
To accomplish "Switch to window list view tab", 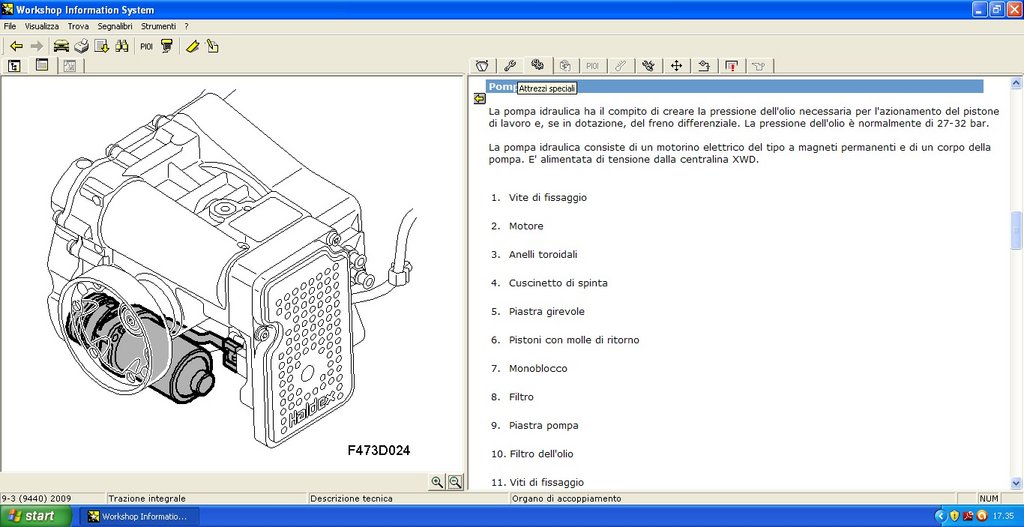I will pyautogui.click(x=42, y=65).
